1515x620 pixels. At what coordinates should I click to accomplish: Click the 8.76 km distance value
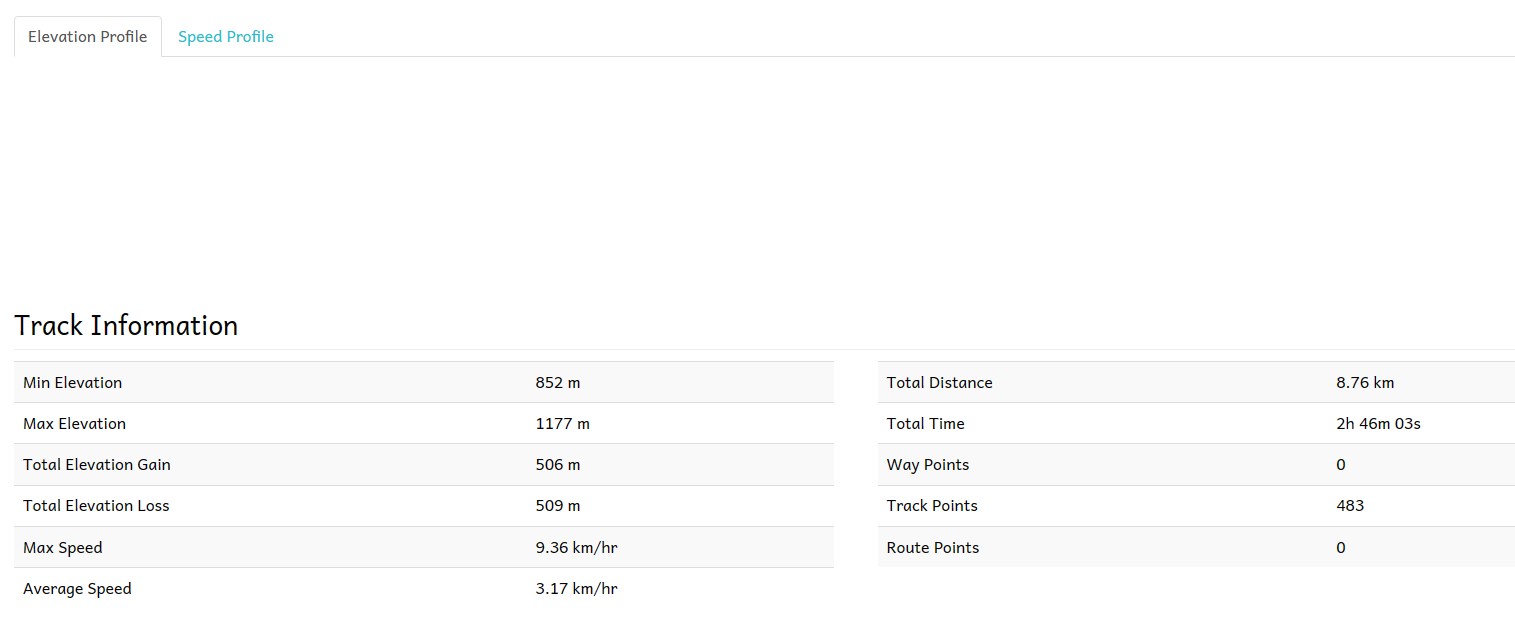pos(1364,383)
